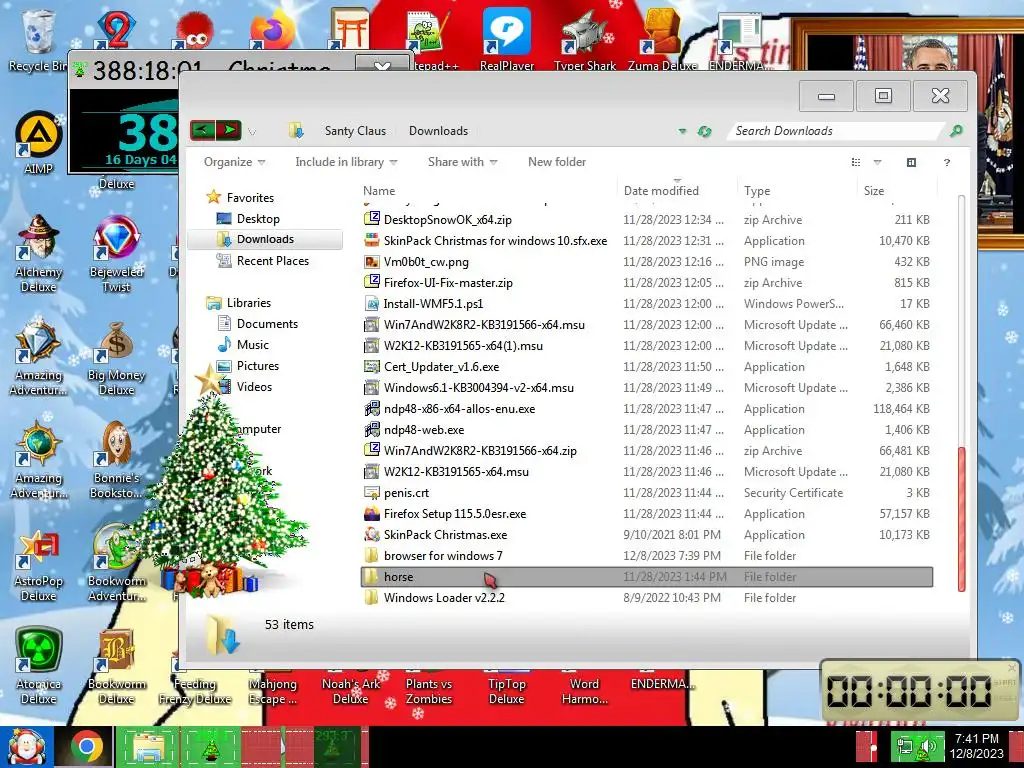Click the File Explorer taskbar button
This screenshot has width=1024, height=768.
coord(148,746)
